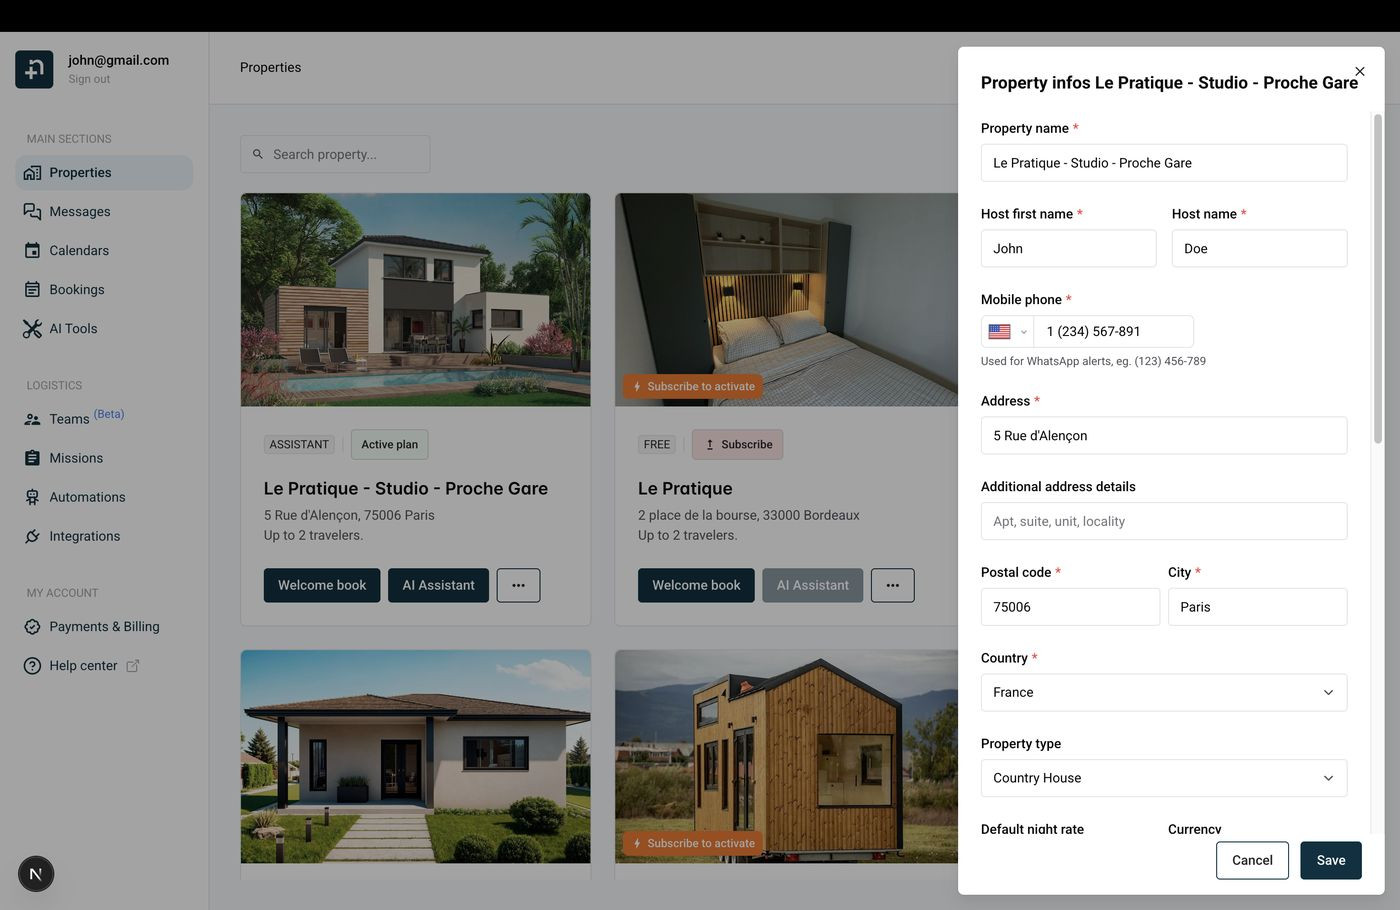Open the Property type dropdown
This screenshot has width=1400, height=910.
[1163, 777]
